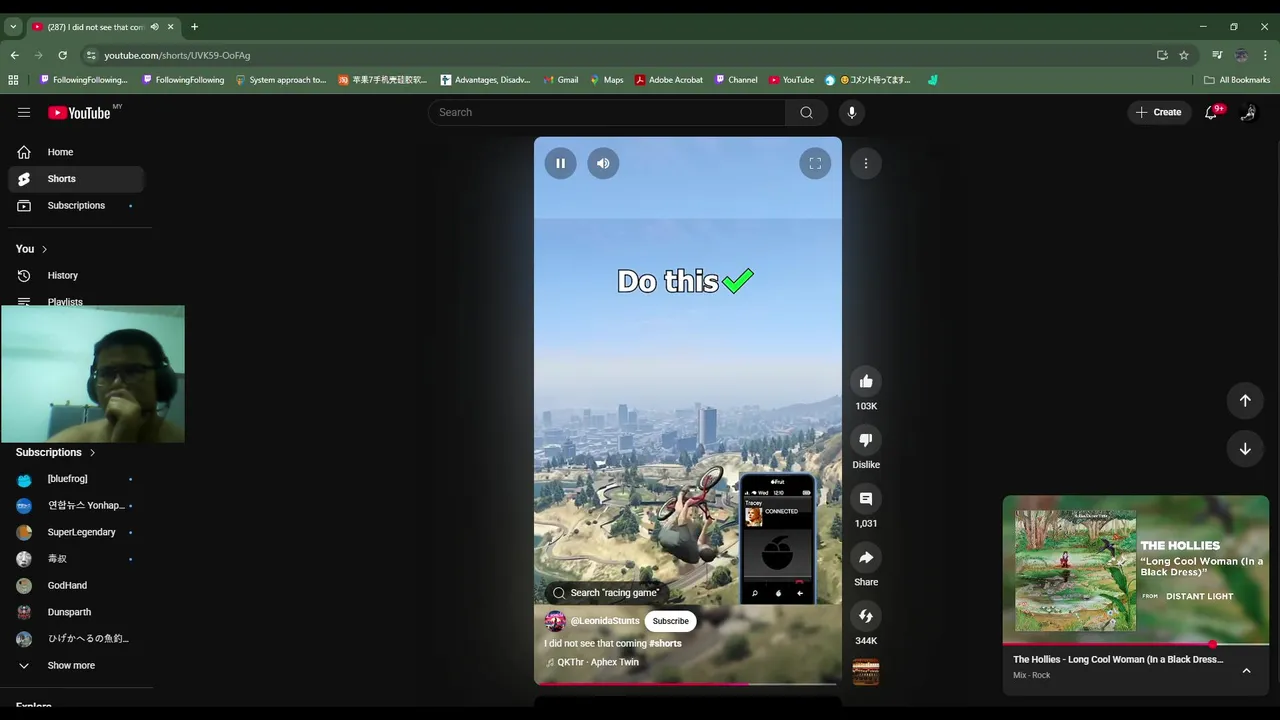Click the site information icon in address bar

coord(91,55)
